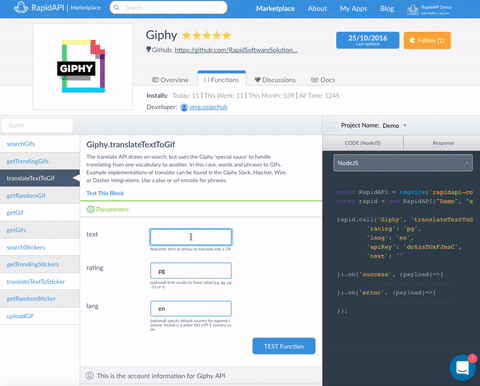Click the 'All Time: 1245' installs text
480x386 pixels.
[x=319, y=96]
